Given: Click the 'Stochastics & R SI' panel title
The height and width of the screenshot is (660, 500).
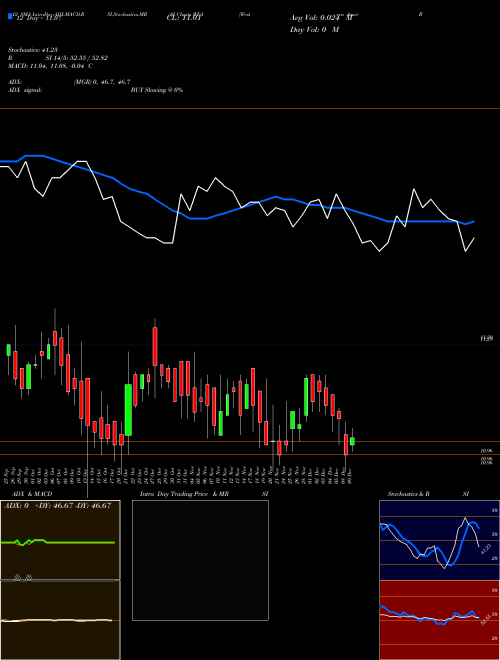Looking at the screenshot, I should (x=428, y=494).
